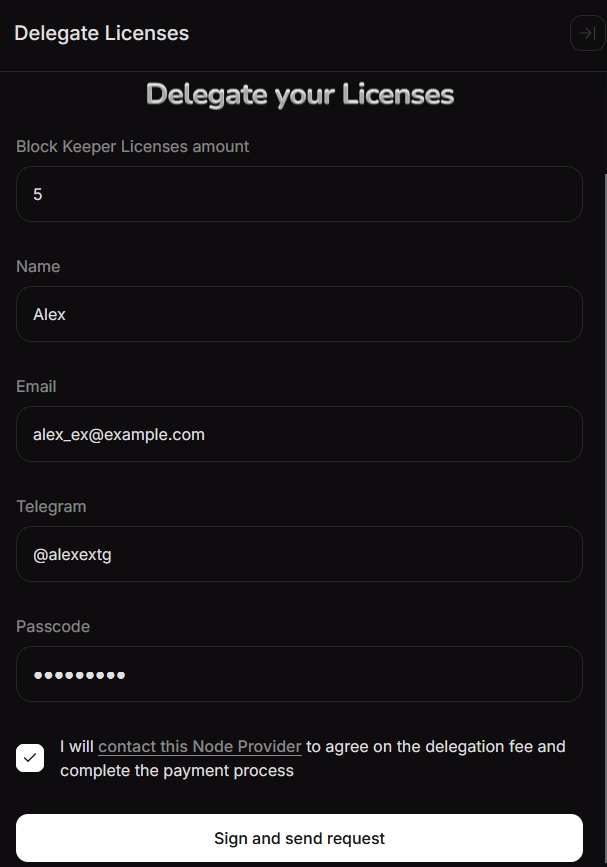607x867 pixels.
Task: Click the 'complete the payment process' agreement text
Action: (177, 771)
